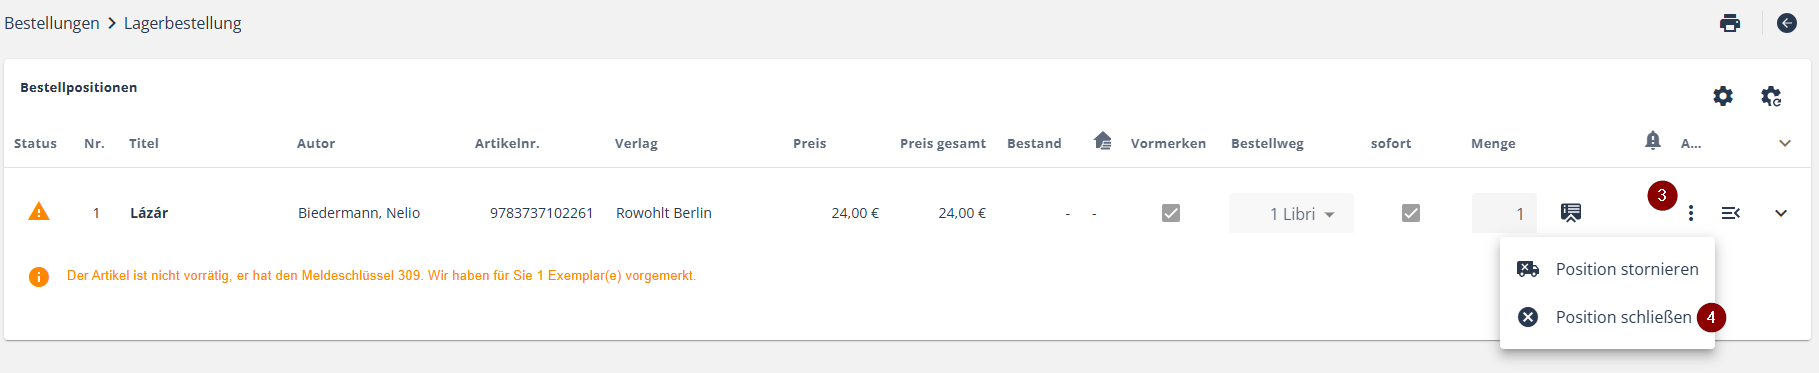
Task: Click the notification bell column header
Action: 1653,141
